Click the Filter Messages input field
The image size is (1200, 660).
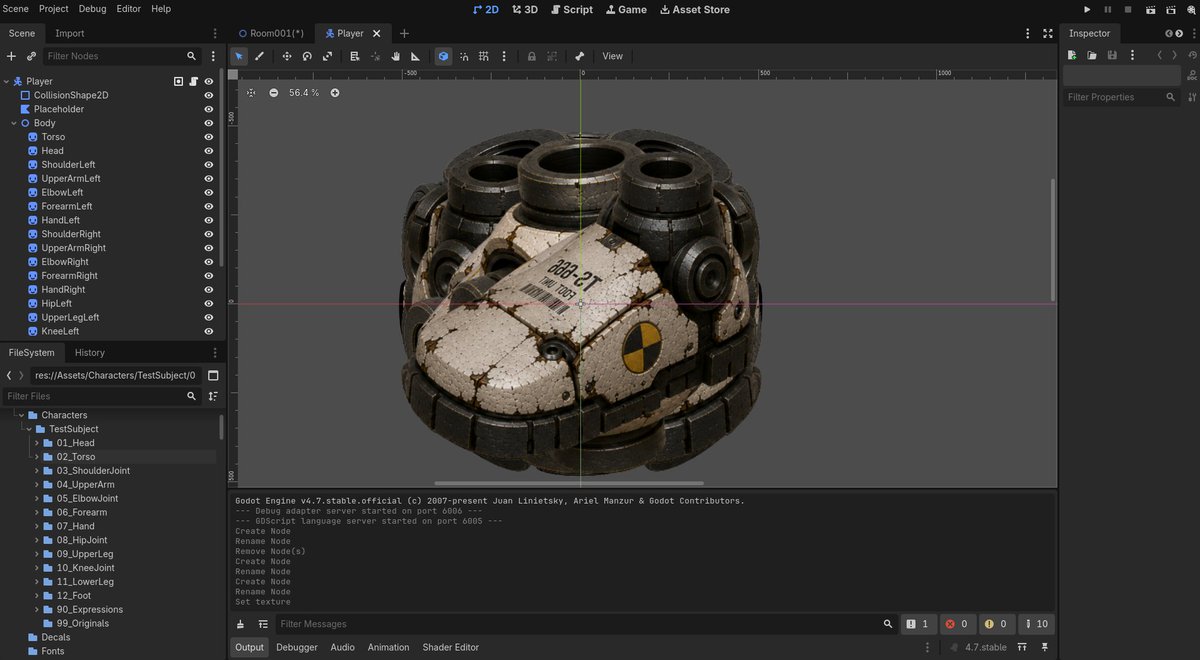coord(576,624)
